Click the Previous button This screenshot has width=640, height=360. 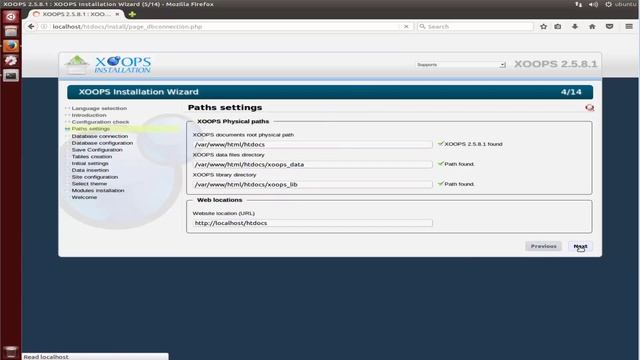(x=543, y=246)
